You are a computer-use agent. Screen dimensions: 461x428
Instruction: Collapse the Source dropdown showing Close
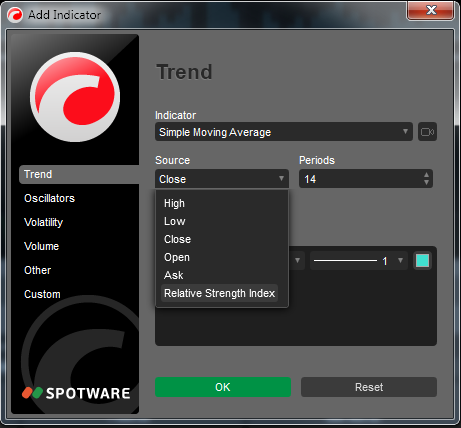(x=222, y=179)
